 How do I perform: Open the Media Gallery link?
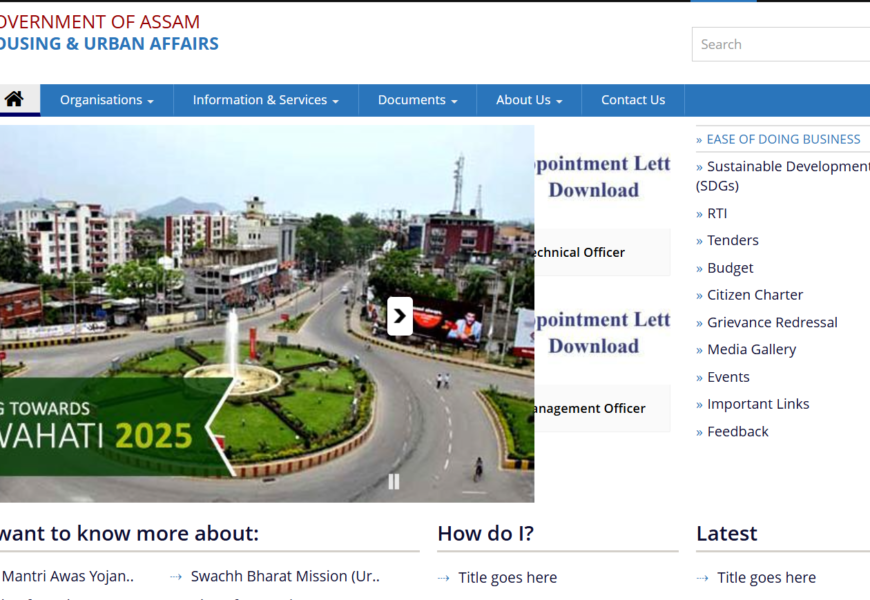[751, 349]
